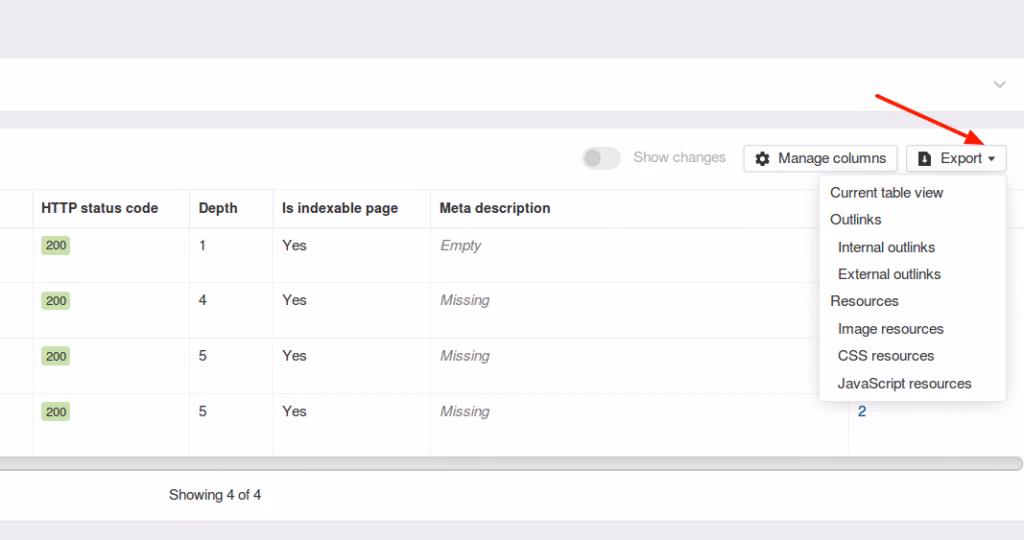Toggle the Show changes switch
This screenshot has height=540, width=1024.
pos(601,158)
